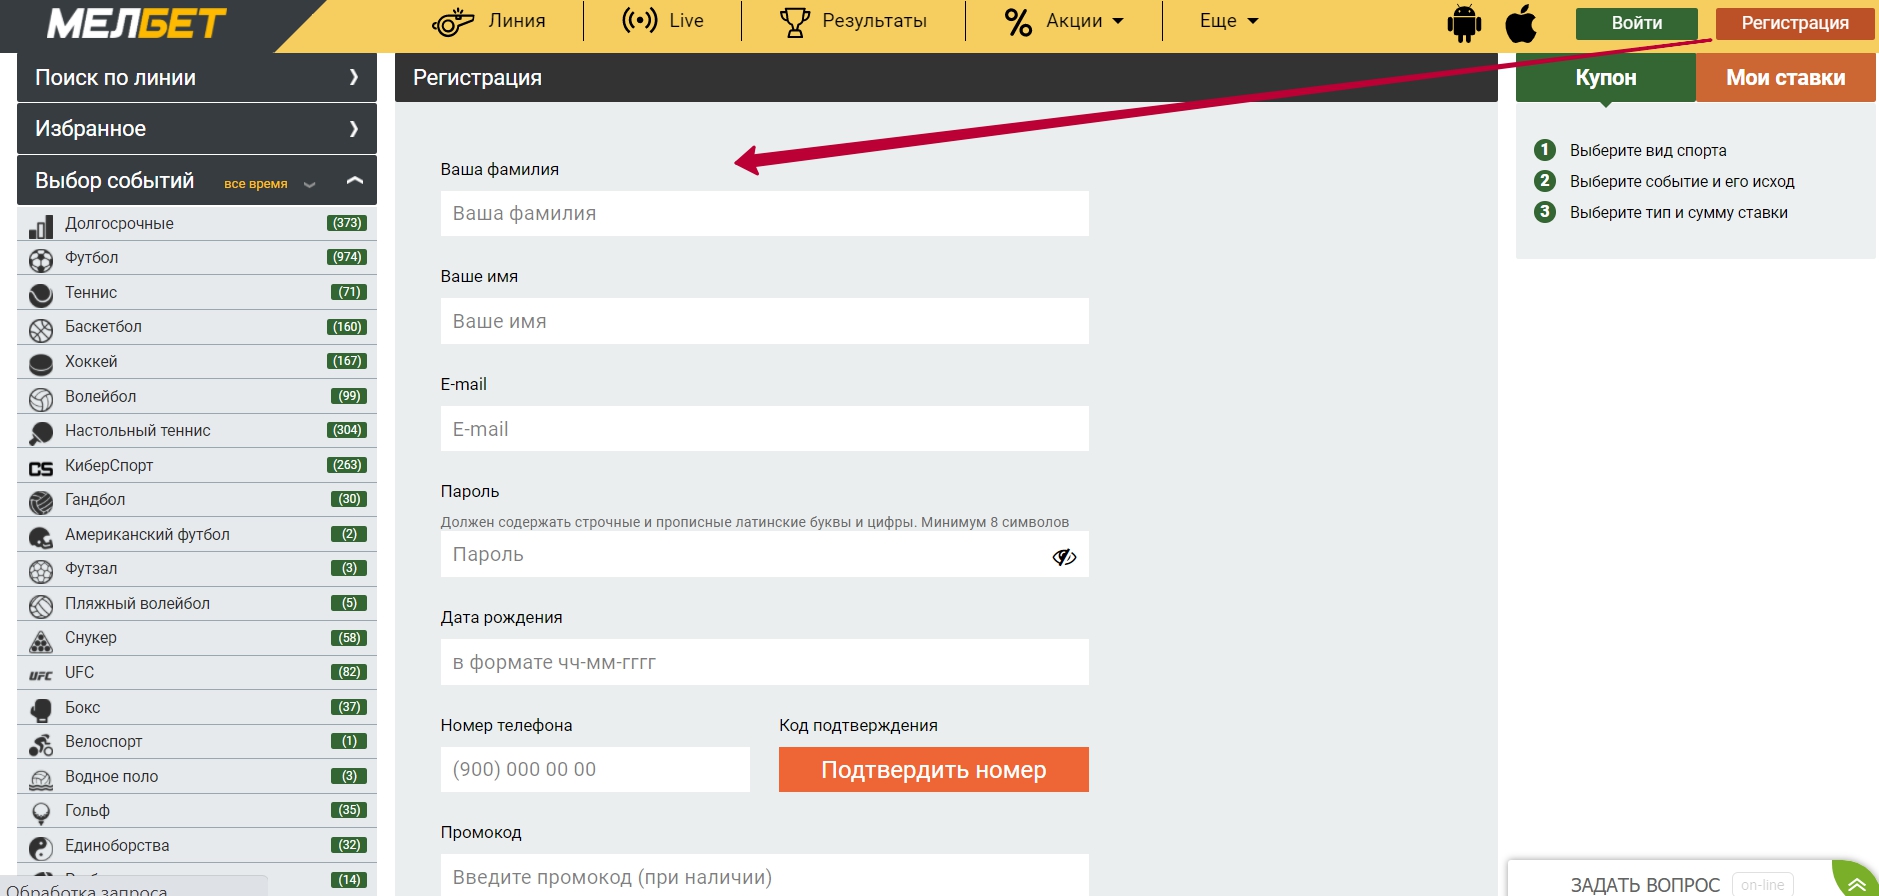The height and width of the screenshot is (896, 1879).
Task: Select the Долгосрочные bar chart icon
Action: point(41,225)
